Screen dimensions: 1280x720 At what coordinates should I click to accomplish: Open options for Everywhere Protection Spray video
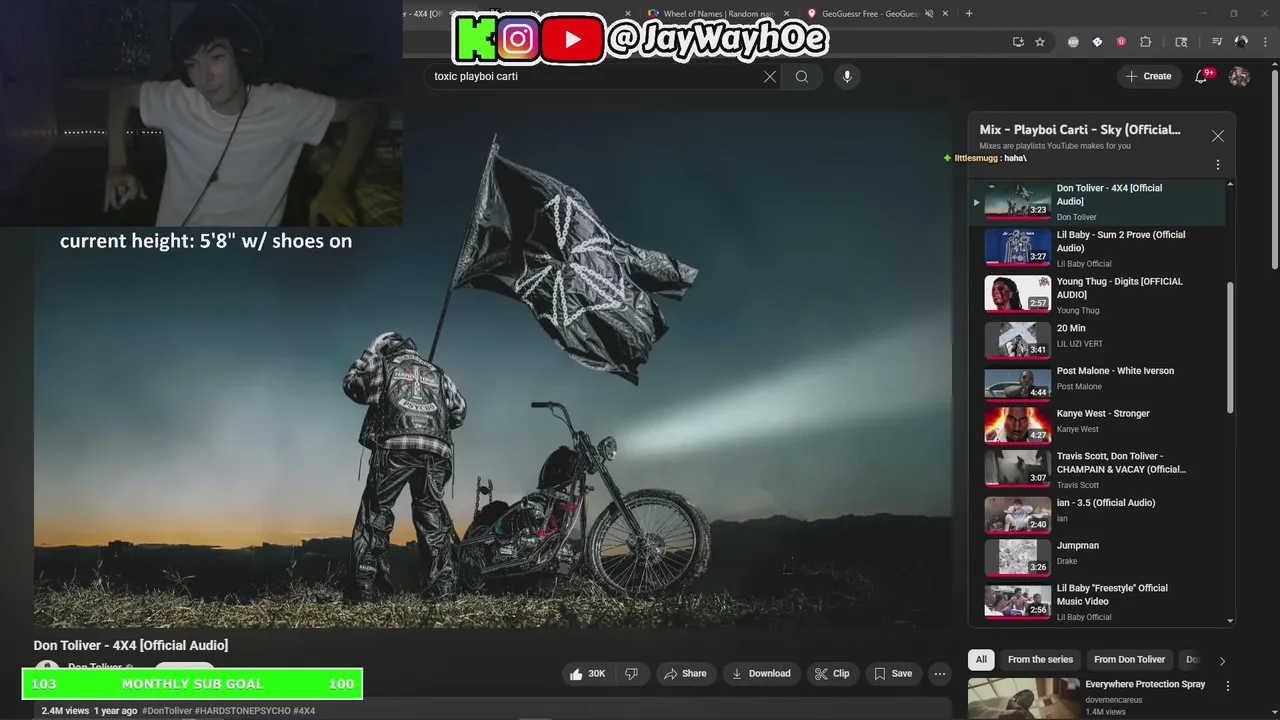pyautogui.click(x=1228, y=686)
